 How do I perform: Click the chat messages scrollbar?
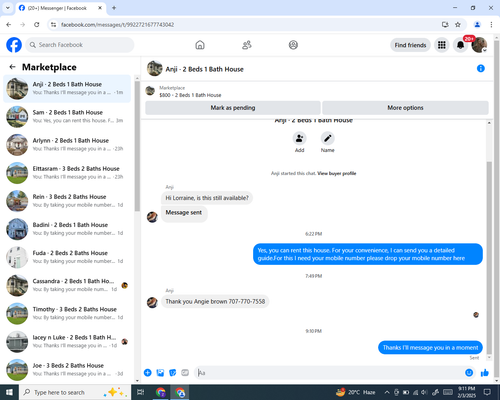coord(489,258)
